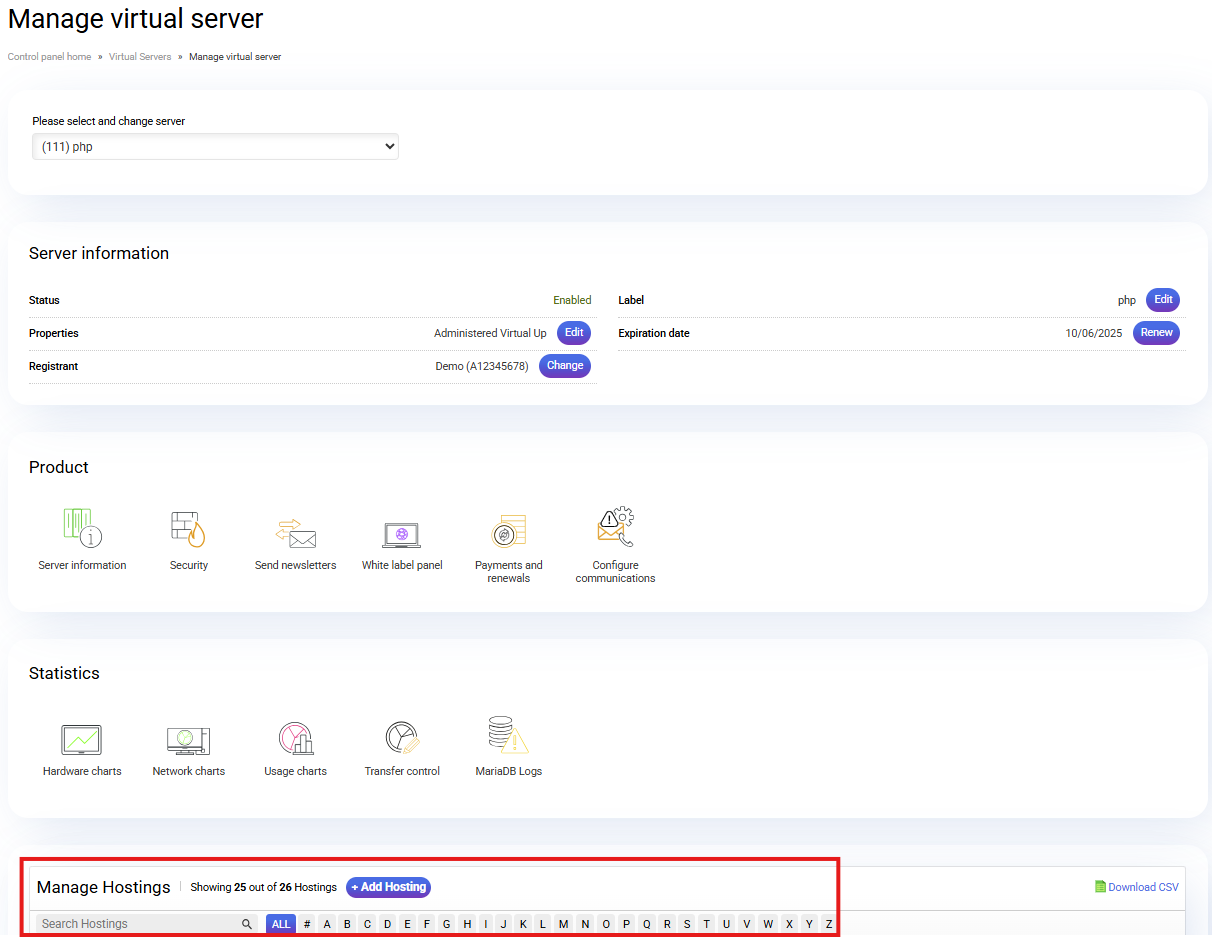View Network charts statistics

188,740
